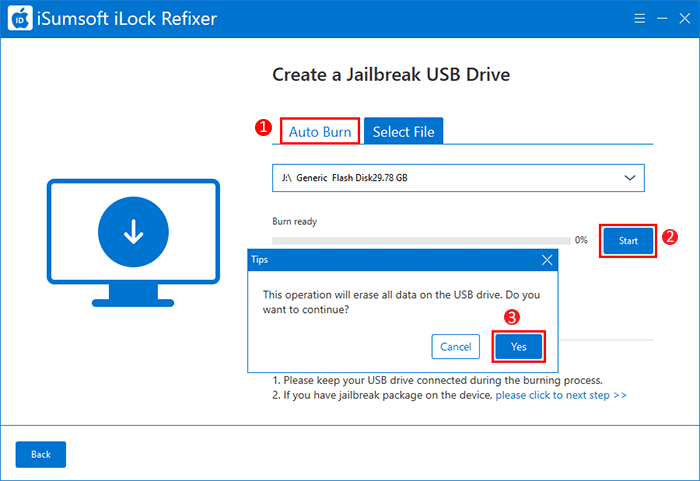The image size is (700, 481).
Task: Click the monitor download illustration
Action: 133,243
